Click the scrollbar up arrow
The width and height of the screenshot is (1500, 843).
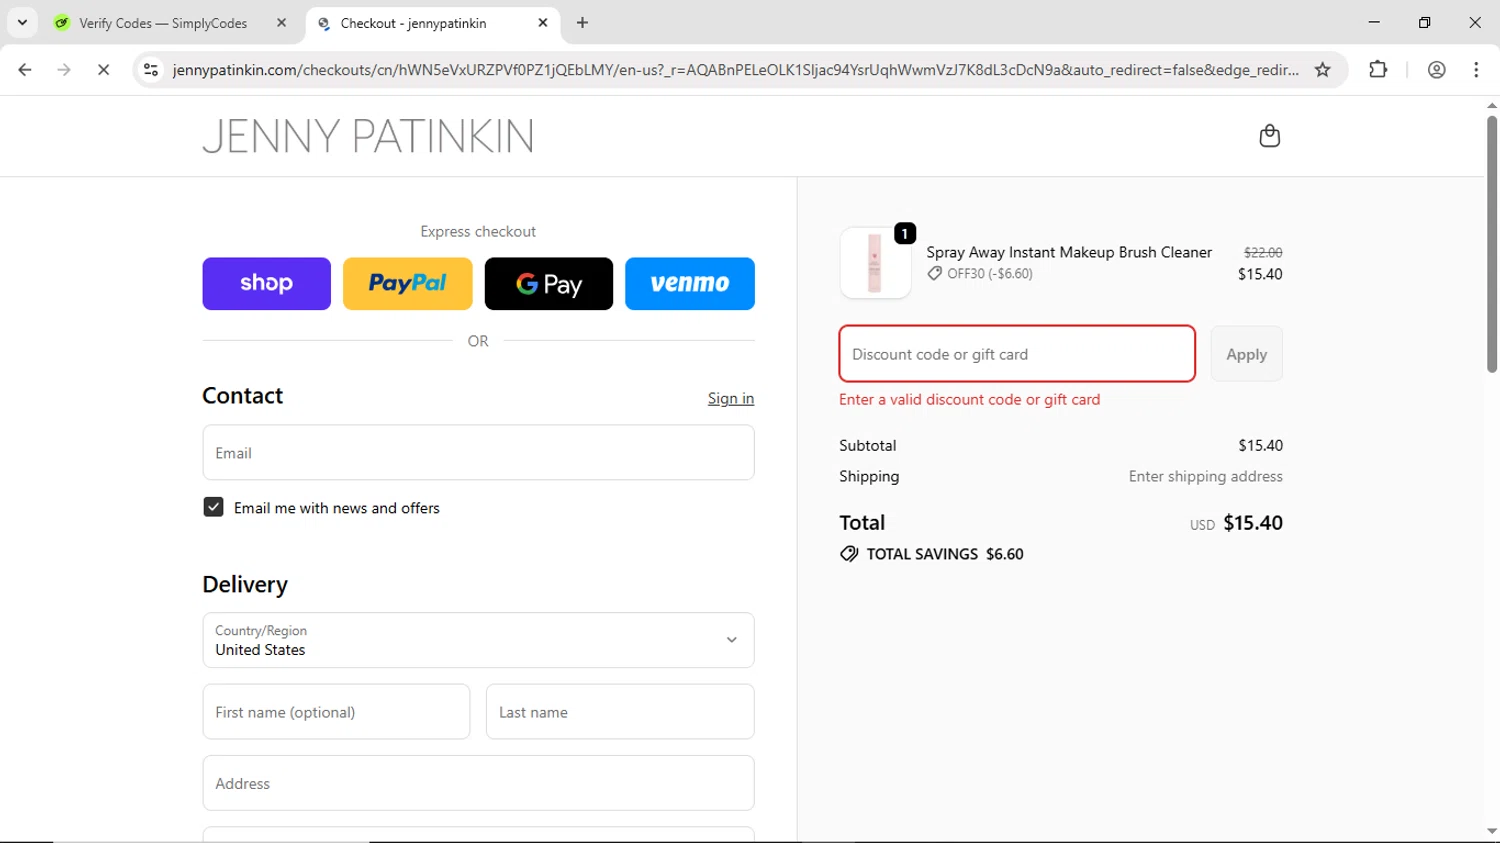click(x=1491, y=105)
